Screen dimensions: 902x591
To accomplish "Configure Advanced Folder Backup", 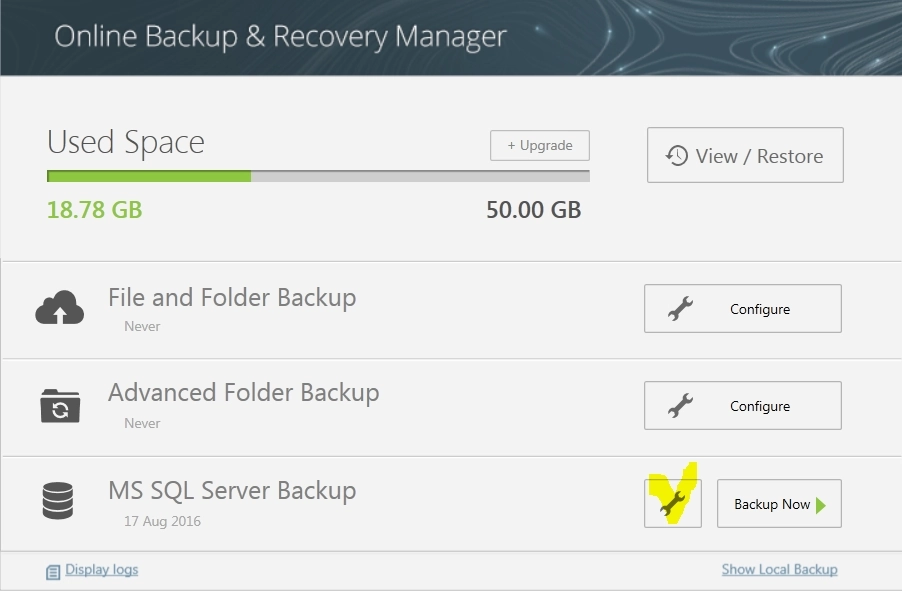I will tap(743, 406).
